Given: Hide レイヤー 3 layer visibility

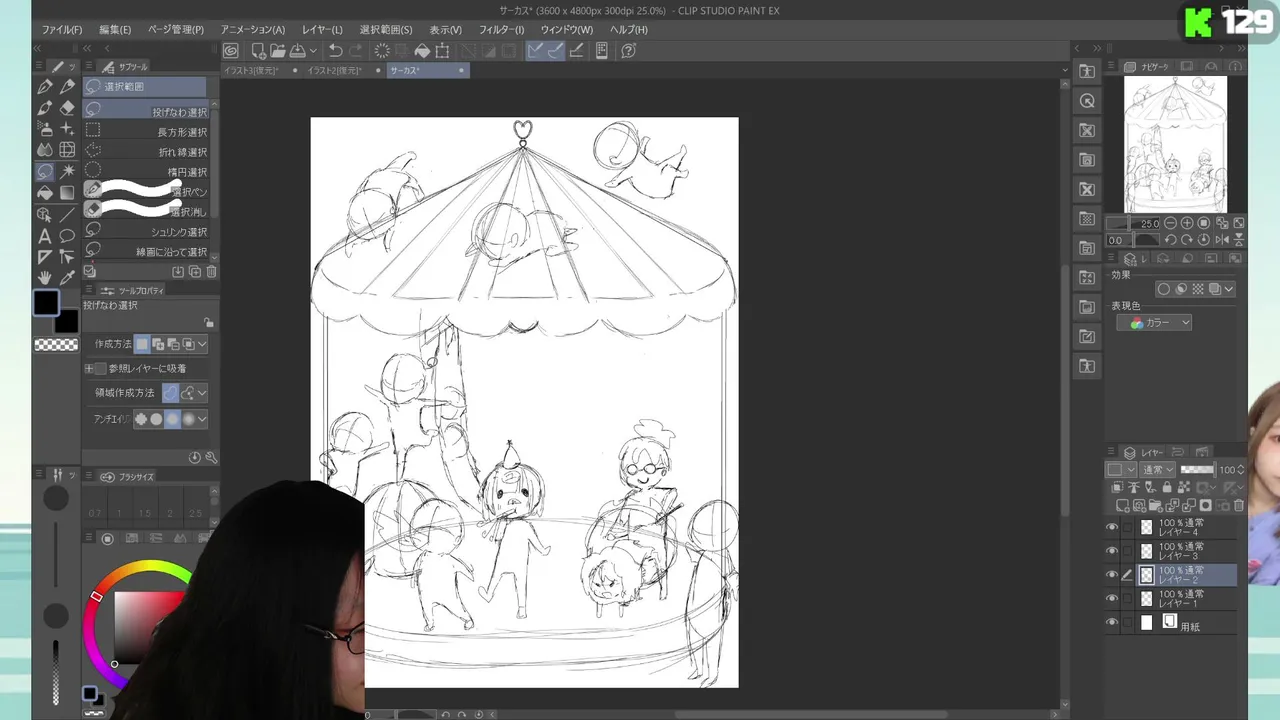Looking at the screenshot, I should (x=1112, y=551).
